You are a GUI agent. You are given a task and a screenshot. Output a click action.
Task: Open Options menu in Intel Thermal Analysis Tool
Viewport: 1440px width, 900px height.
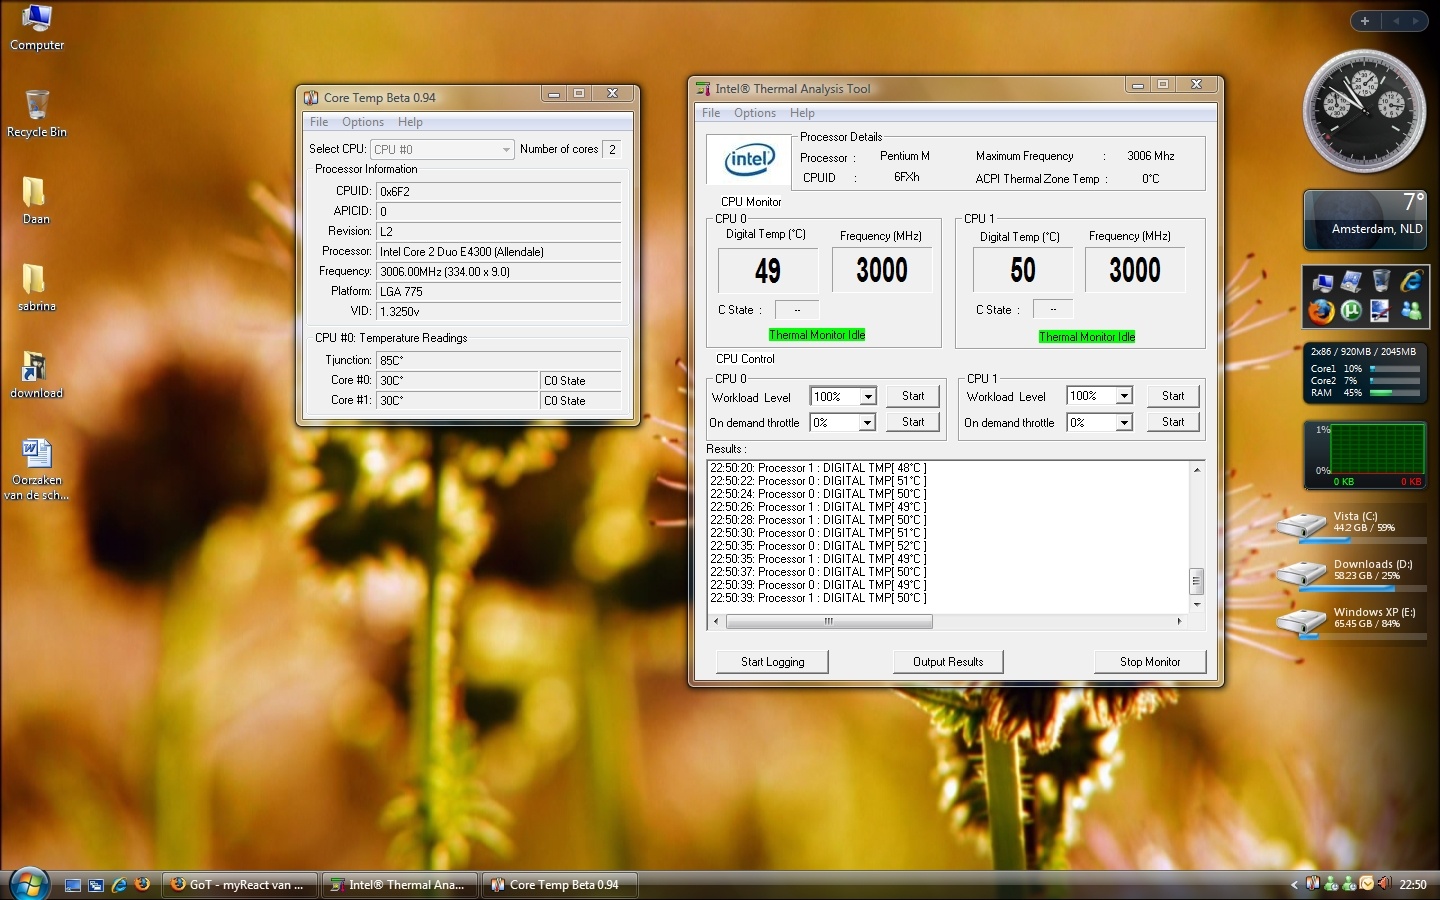(x=754, y=113)
